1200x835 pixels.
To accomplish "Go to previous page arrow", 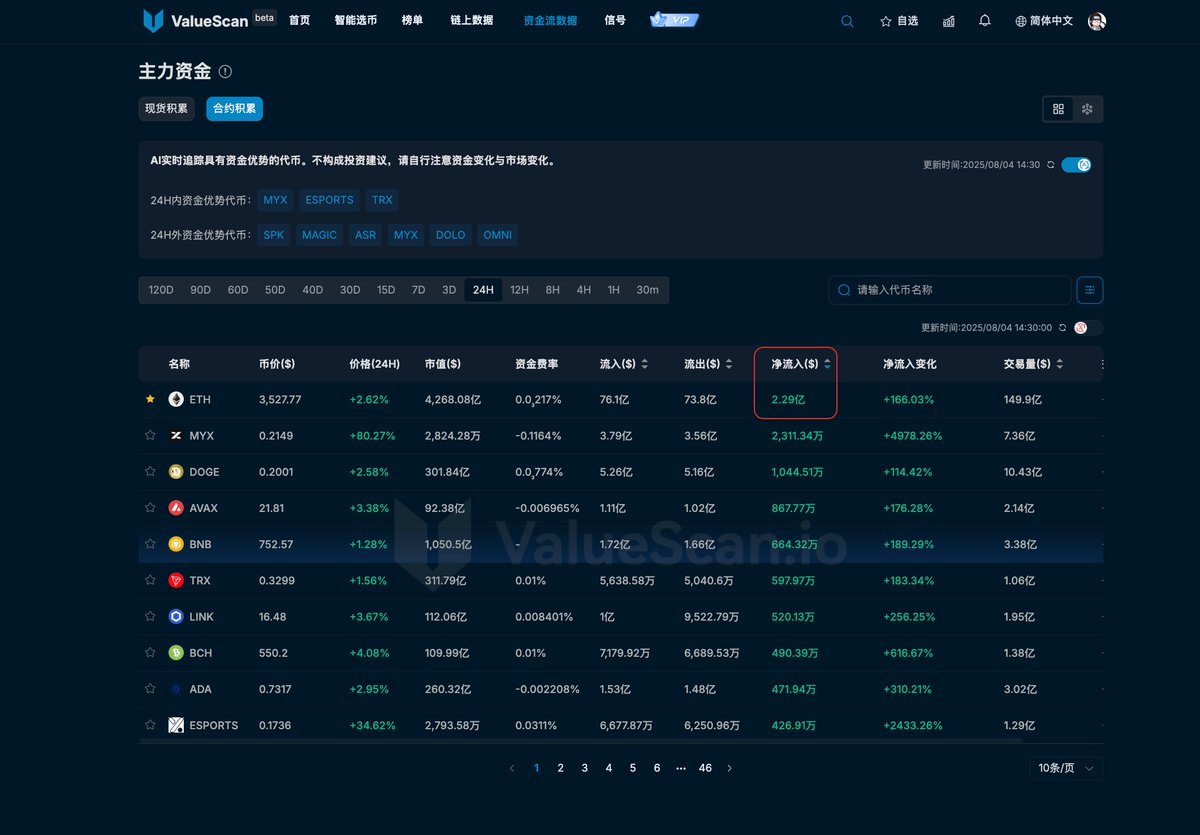I will [512, 768].
